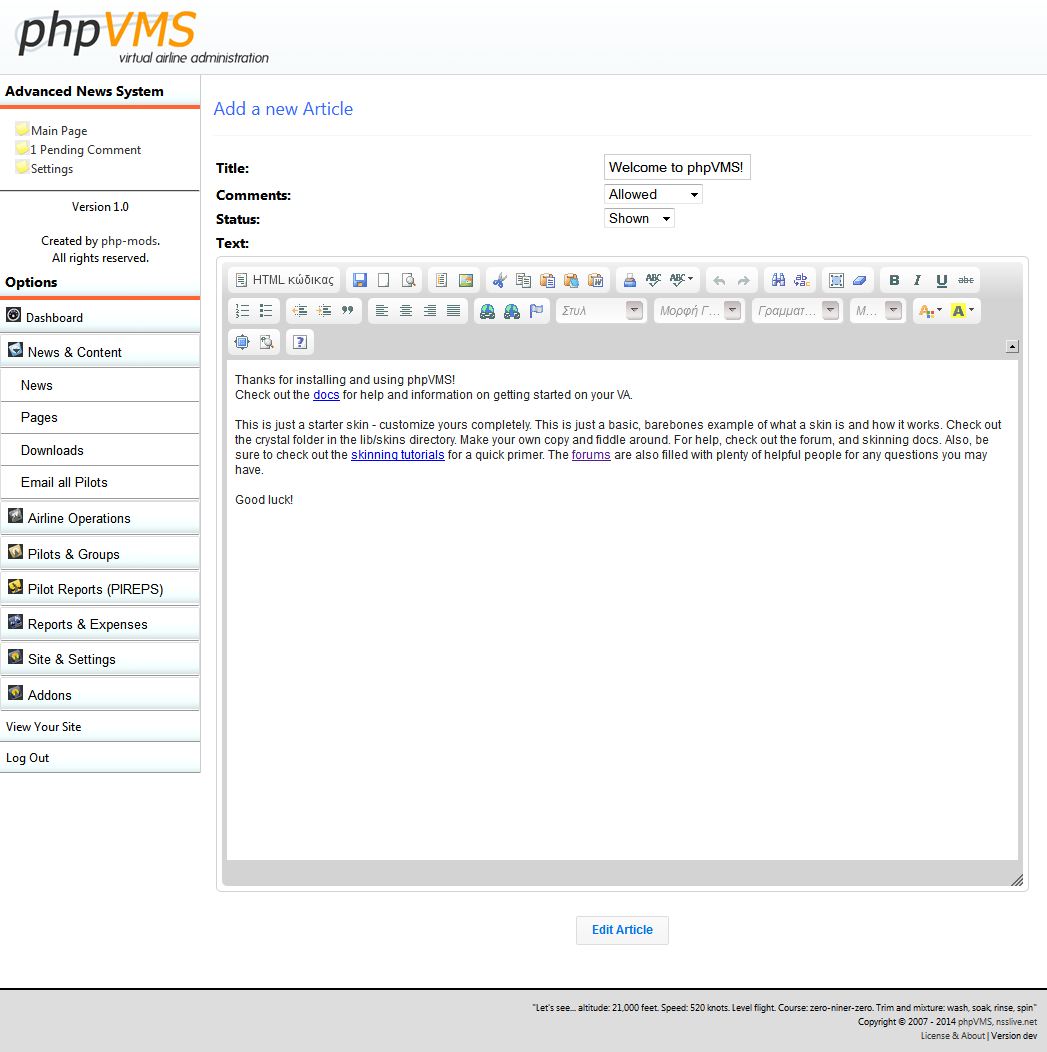Open the Reports & Expenses menu

[101, 623]
